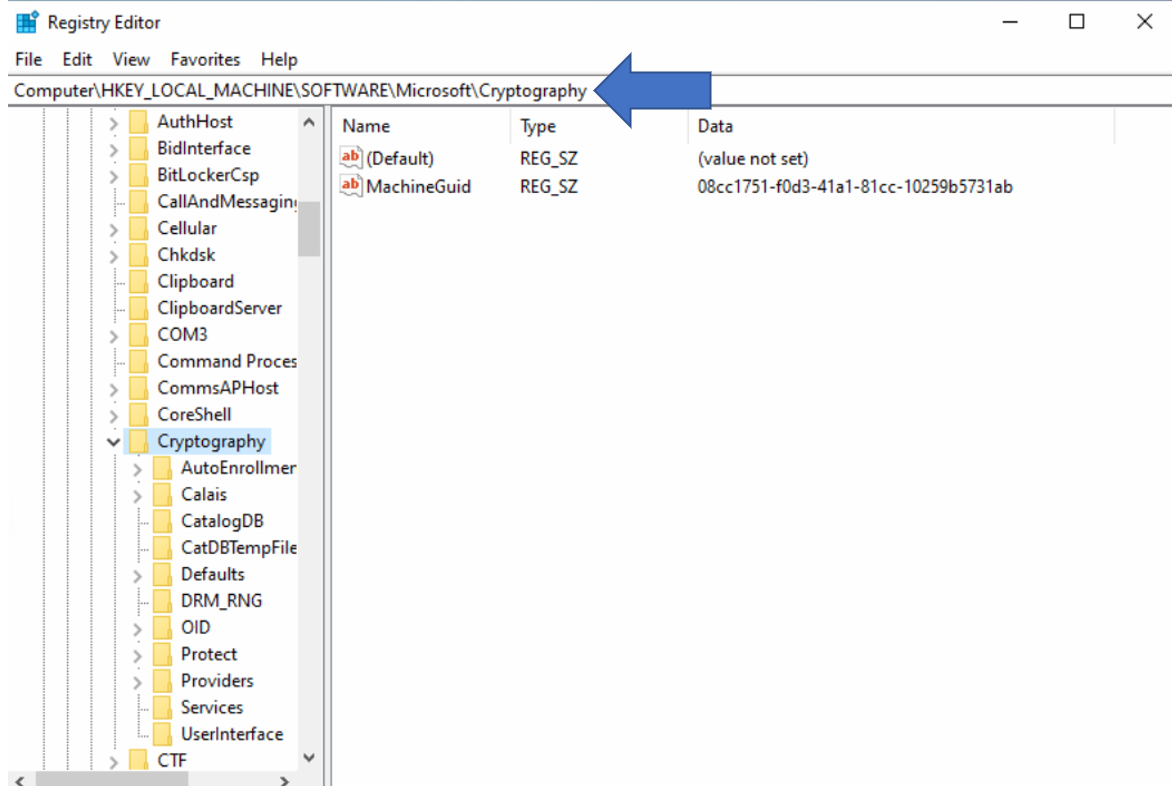
Task: Select the AutoEnrollment folder icon
Action: (x=162, y=468)
